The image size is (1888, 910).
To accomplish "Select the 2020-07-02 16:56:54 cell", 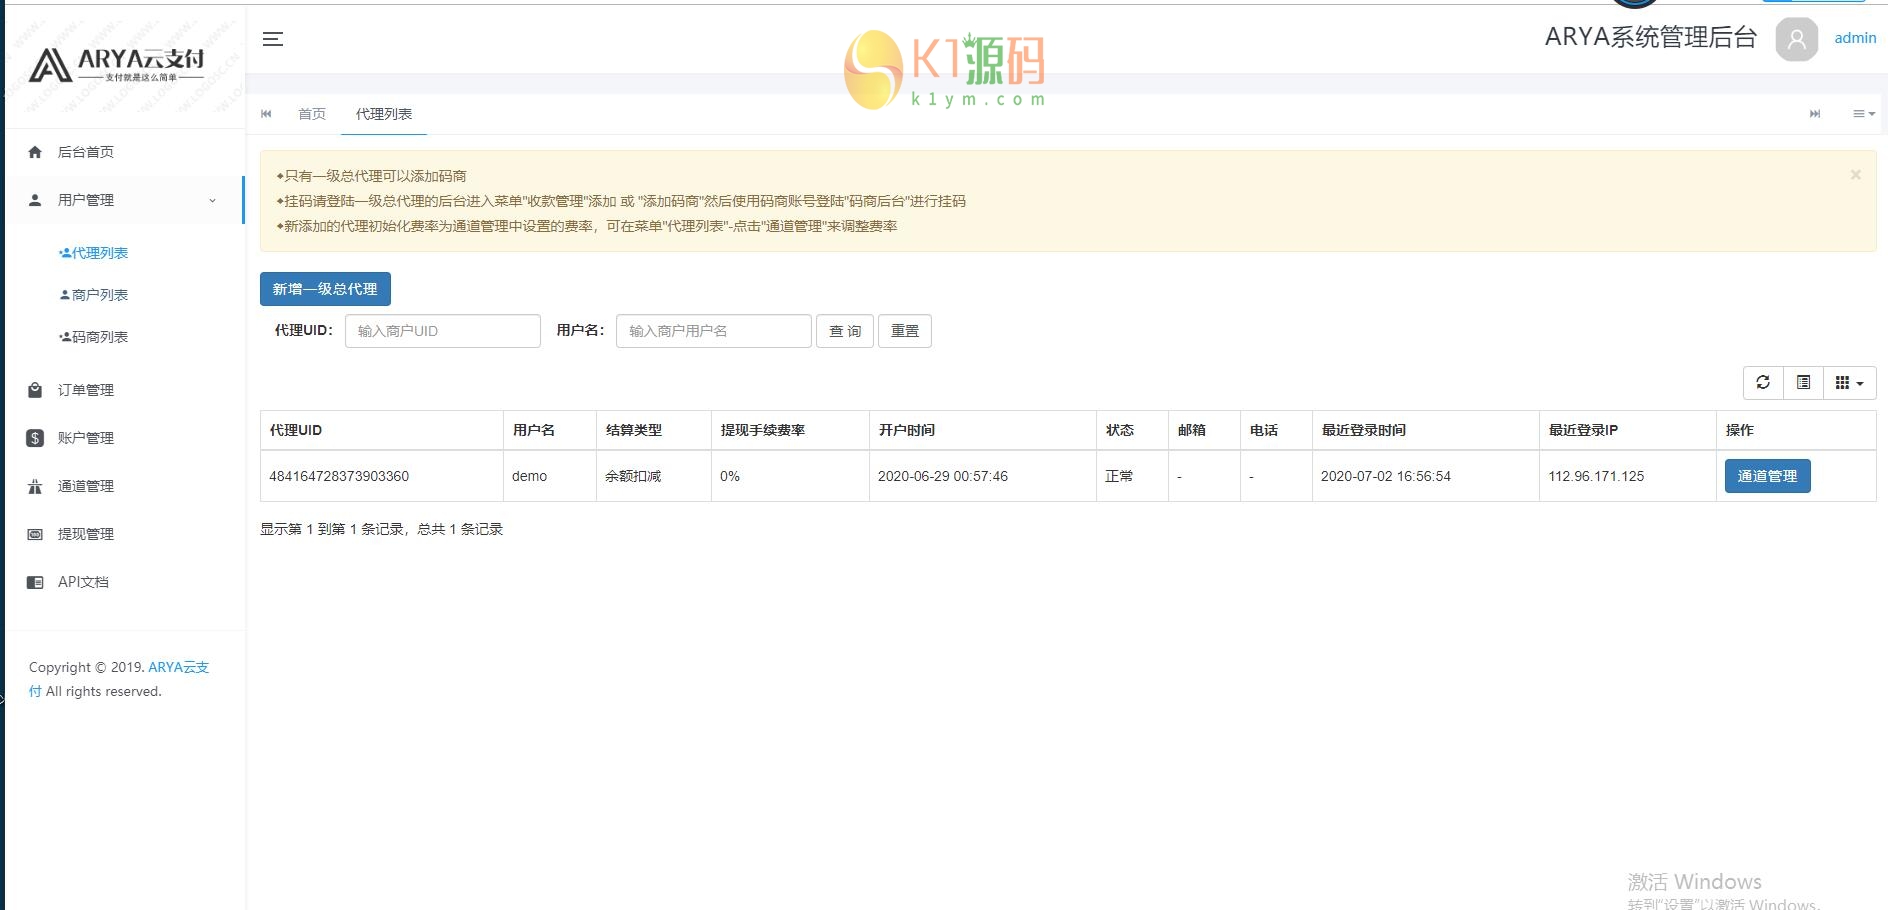I will pyautogui.click(x=1425, y=476).
